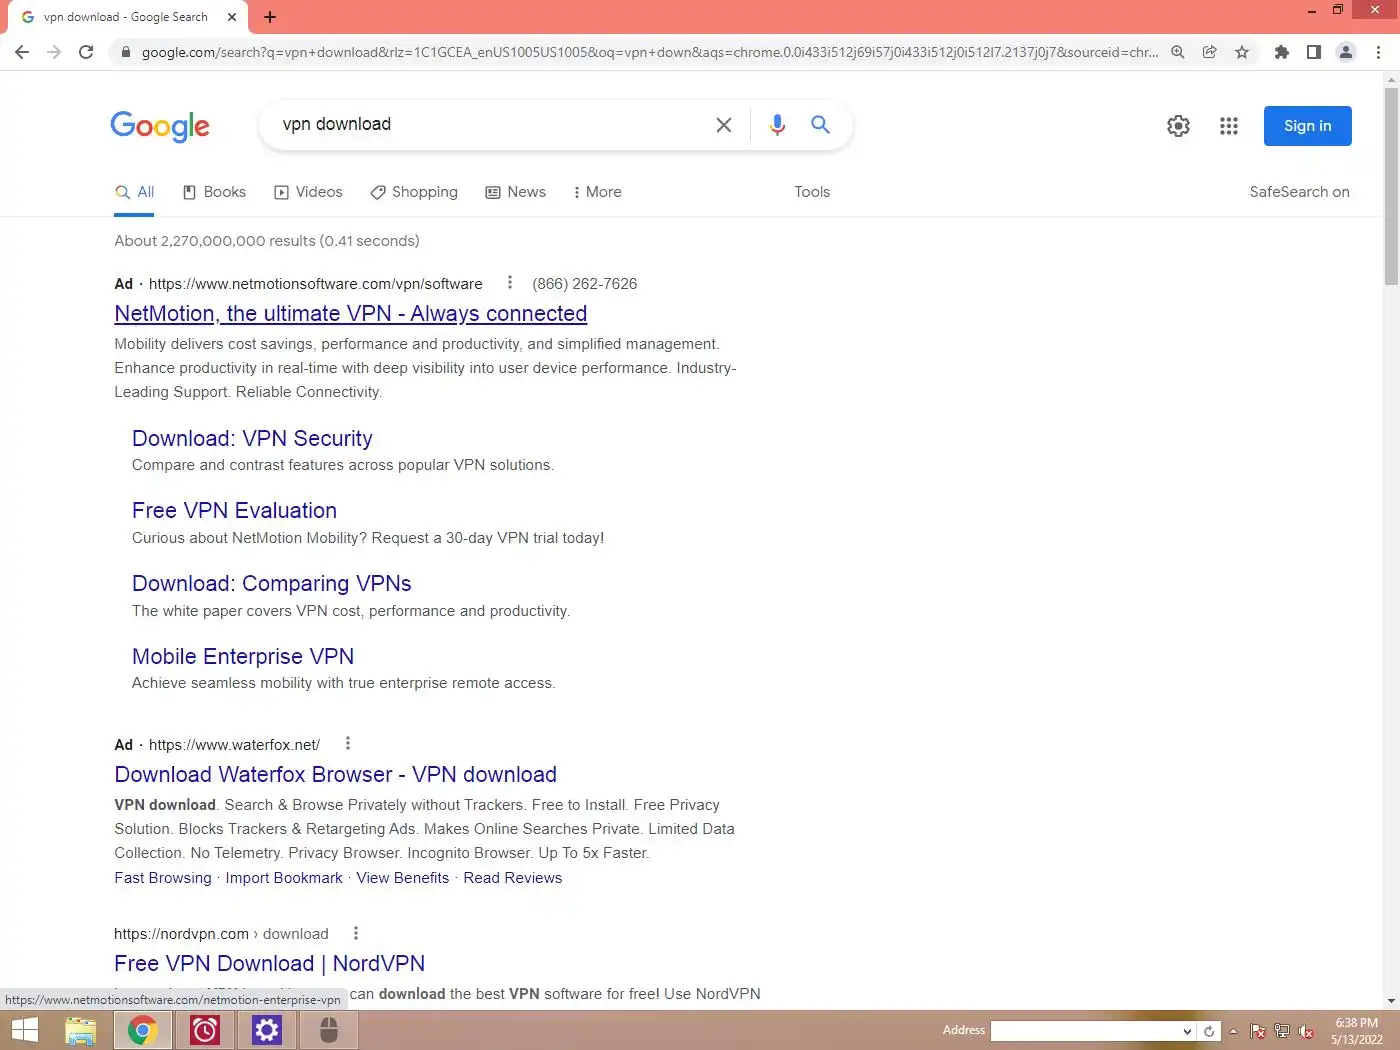1400x1050 pixels.
Task: Open red clock app in taskbar
Action: [x=205, y=1030]
